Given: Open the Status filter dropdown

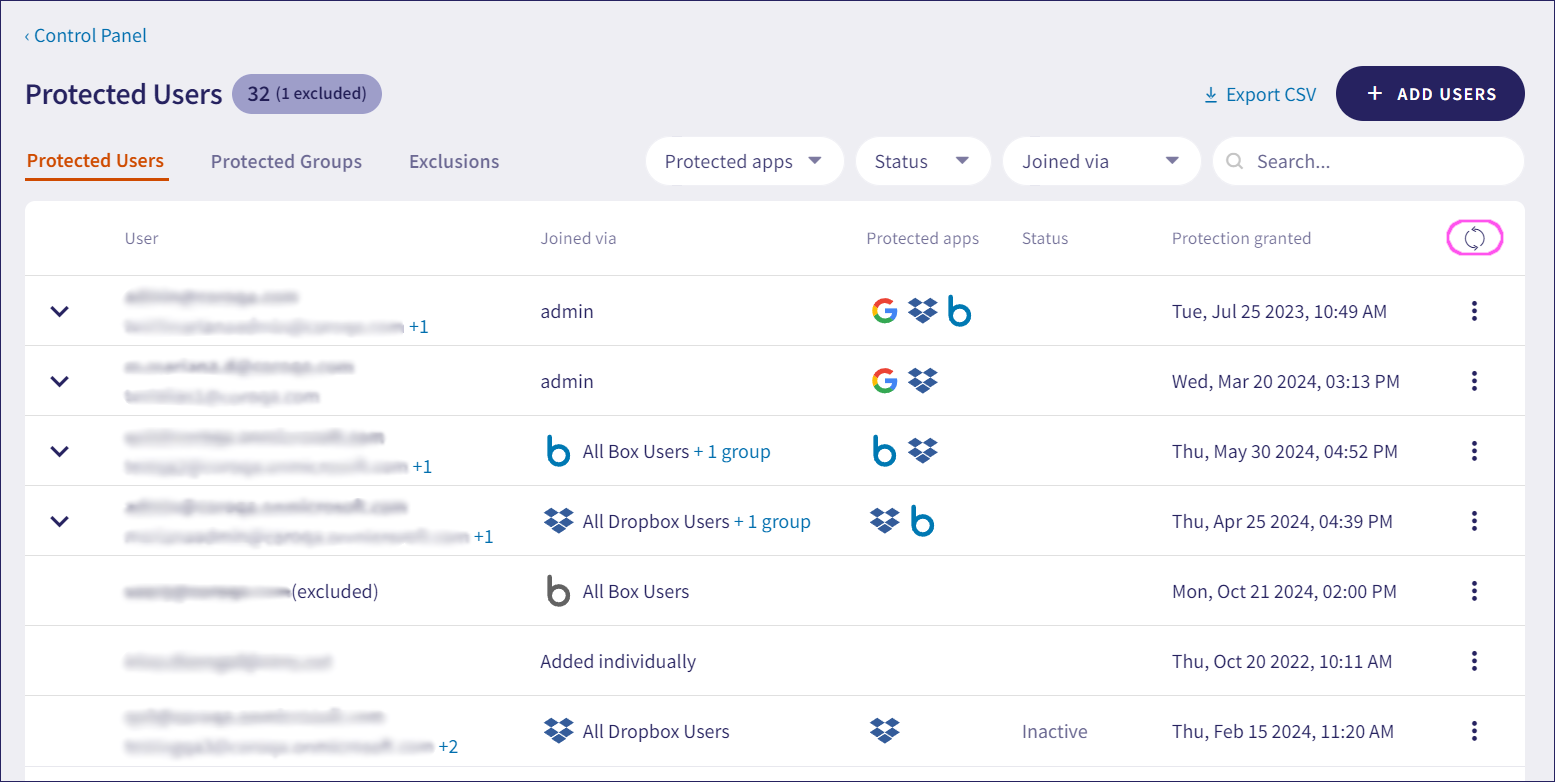Looking at the screenshot, I should (922, 161).
